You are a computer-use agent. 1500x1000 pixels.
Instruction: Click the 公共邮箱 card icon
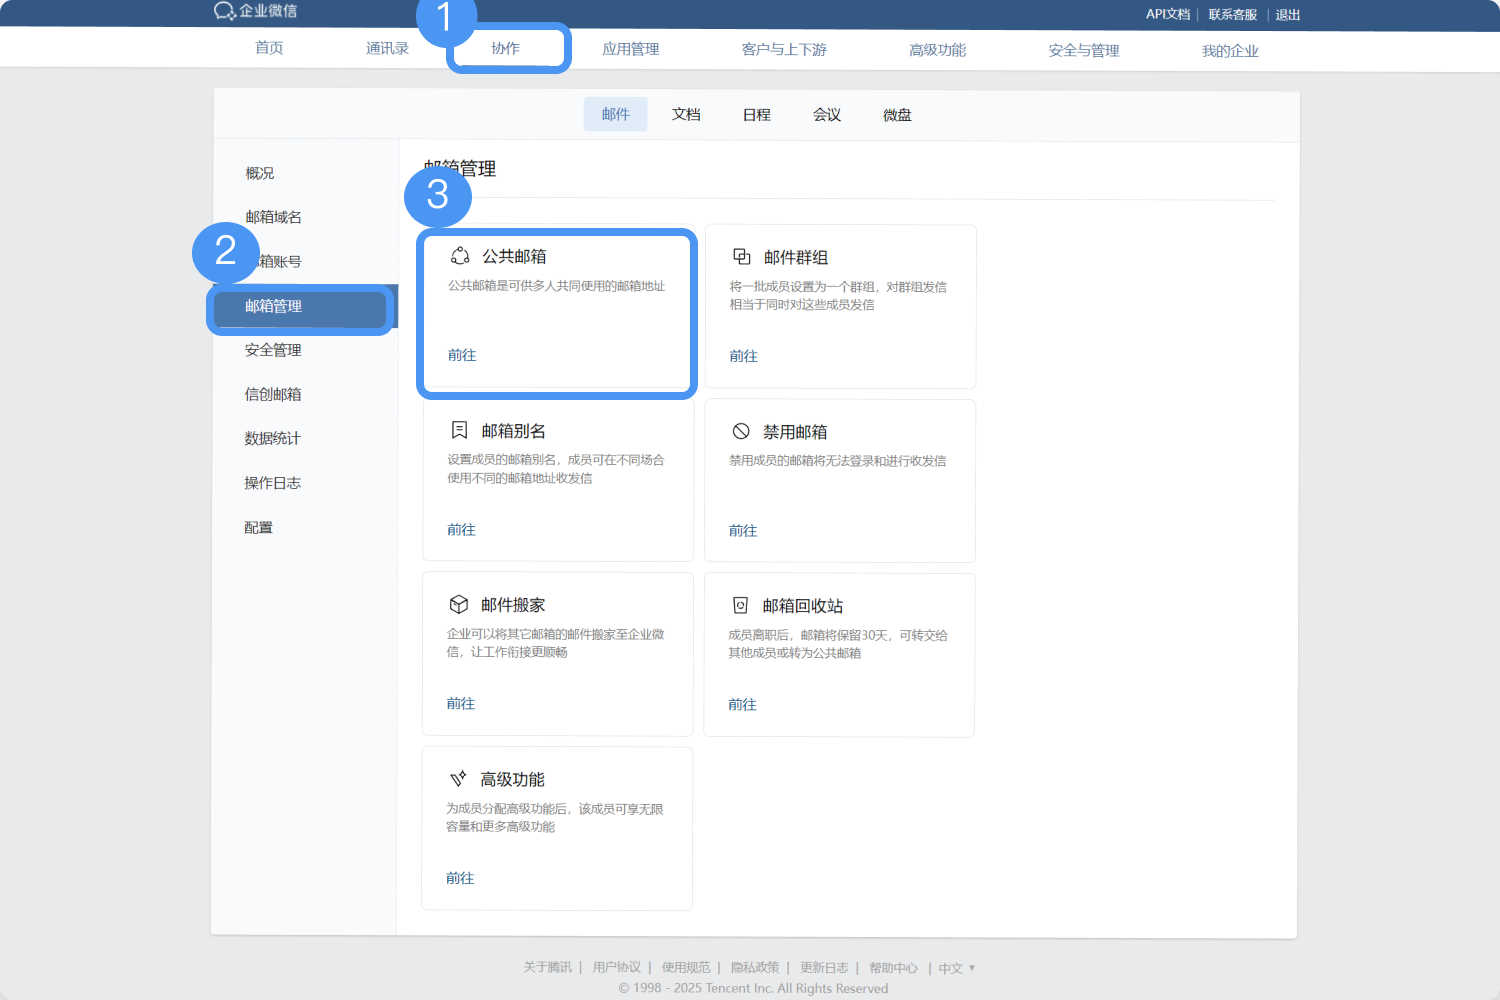tap(460, 256)
